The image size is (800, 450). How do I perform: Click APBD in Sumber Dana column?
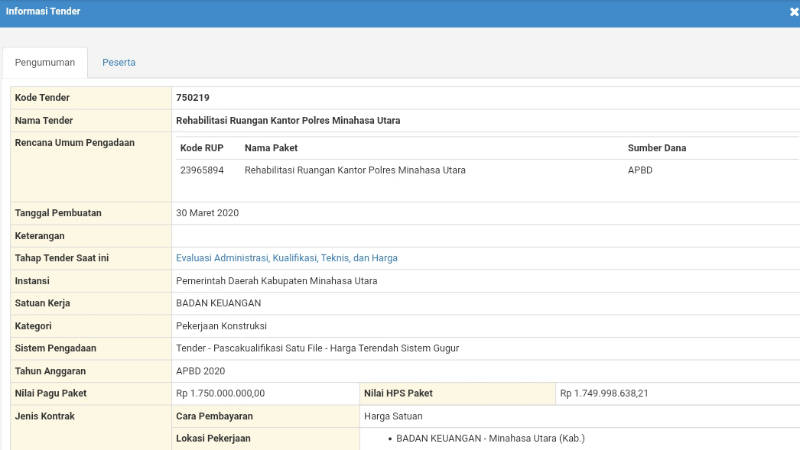640,170
